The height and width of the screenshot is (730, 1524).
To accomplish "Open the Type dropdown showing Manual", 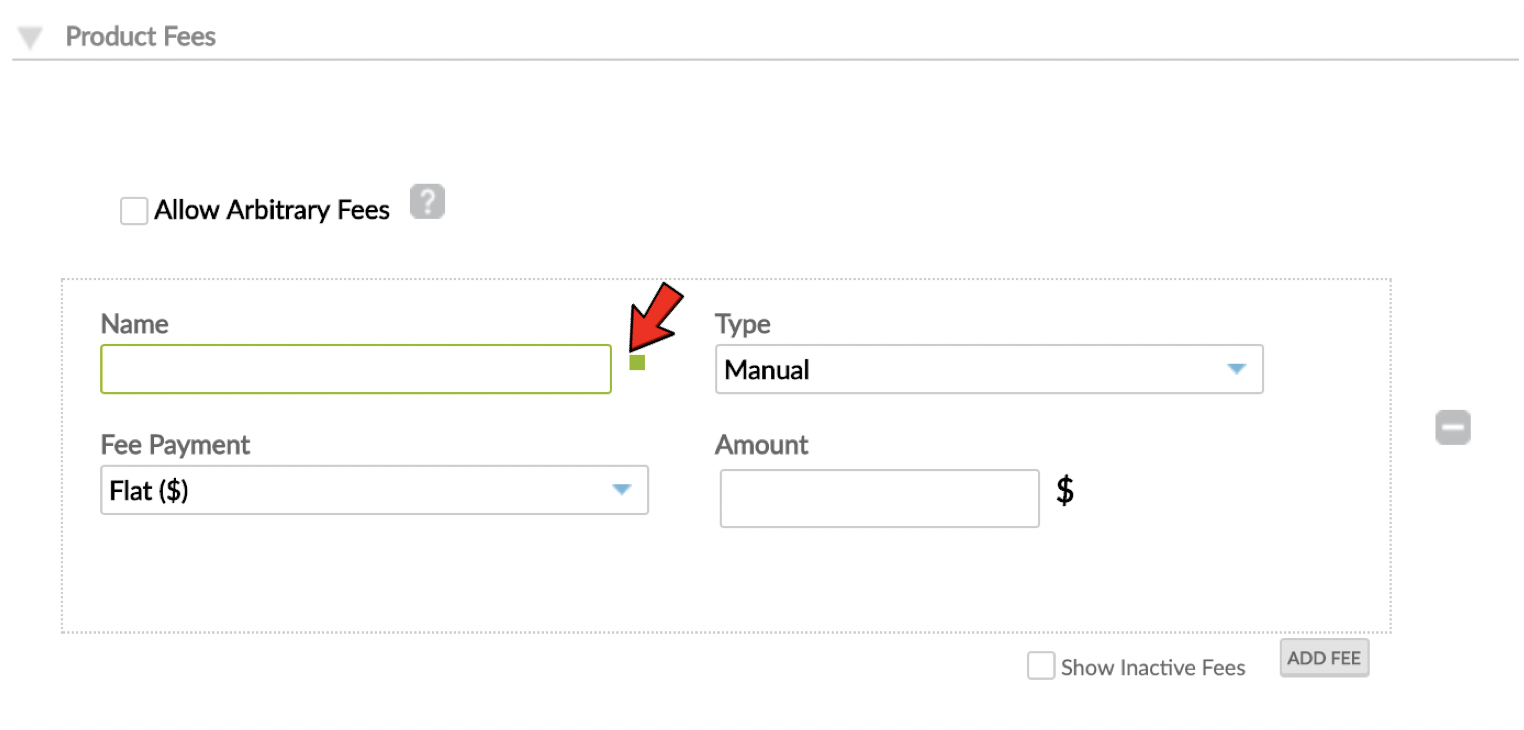I will tap(989, 369).
